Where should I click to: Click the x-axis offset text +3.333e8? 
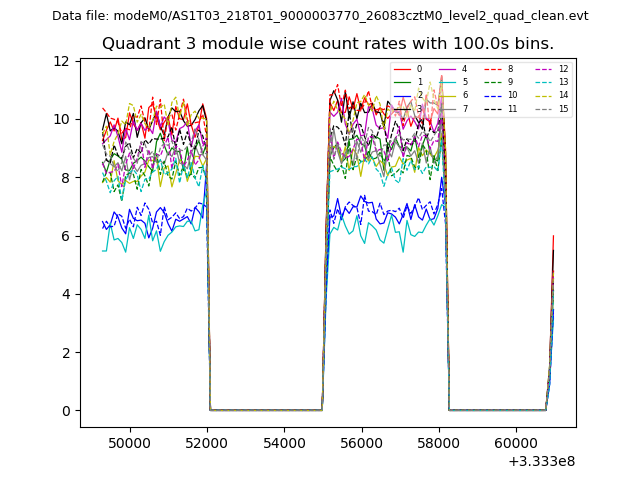coord(541,461)
